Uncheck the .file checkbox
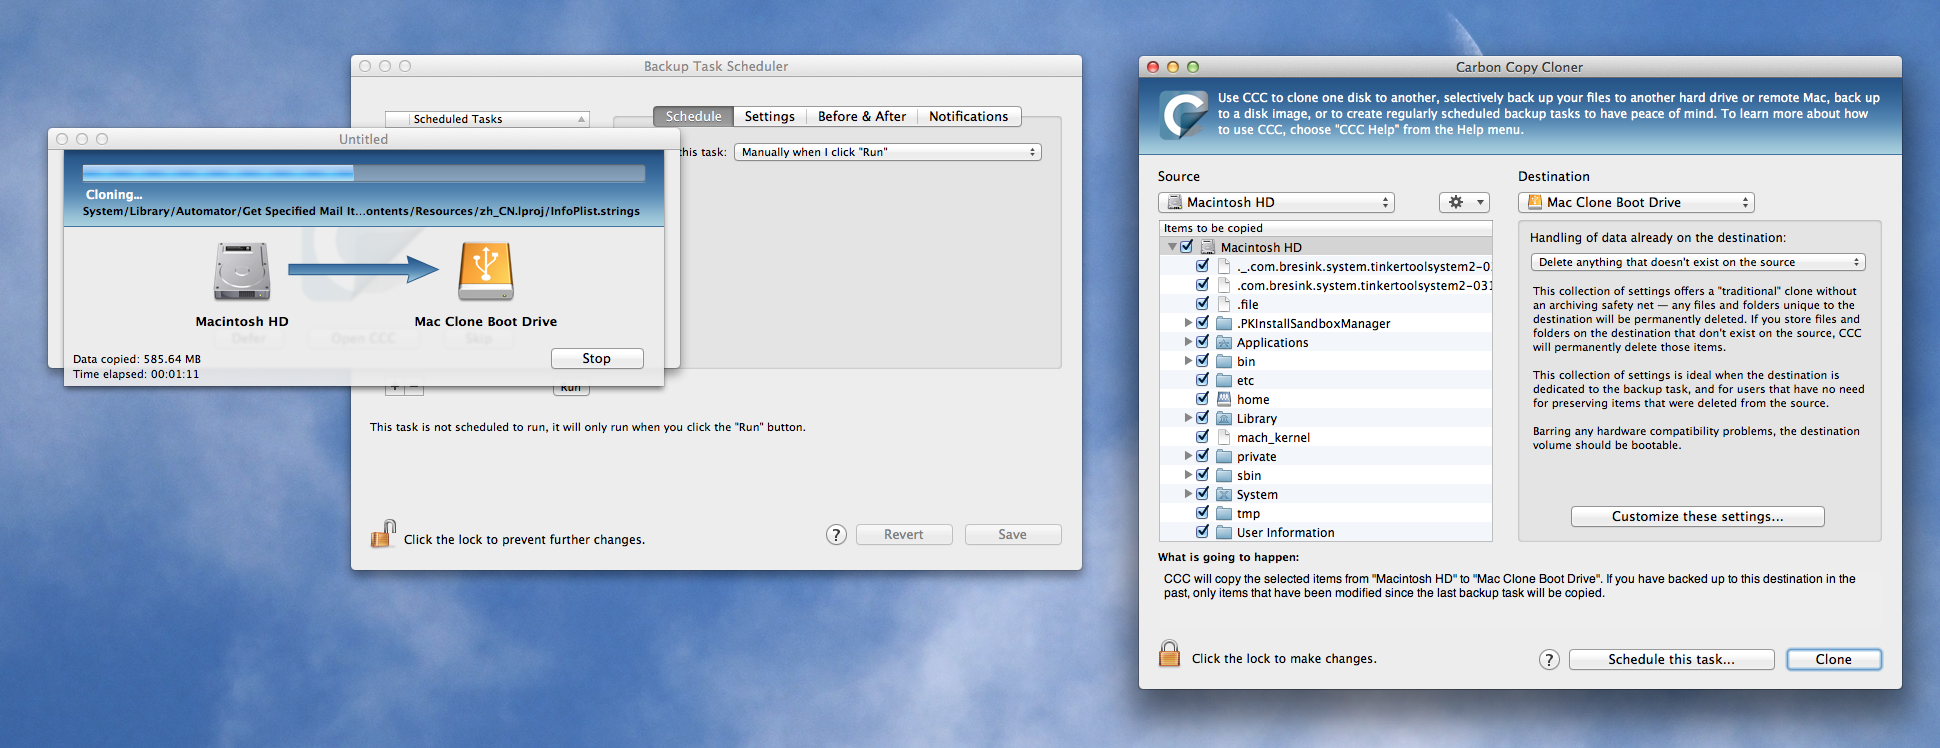 coord(1203,304)
